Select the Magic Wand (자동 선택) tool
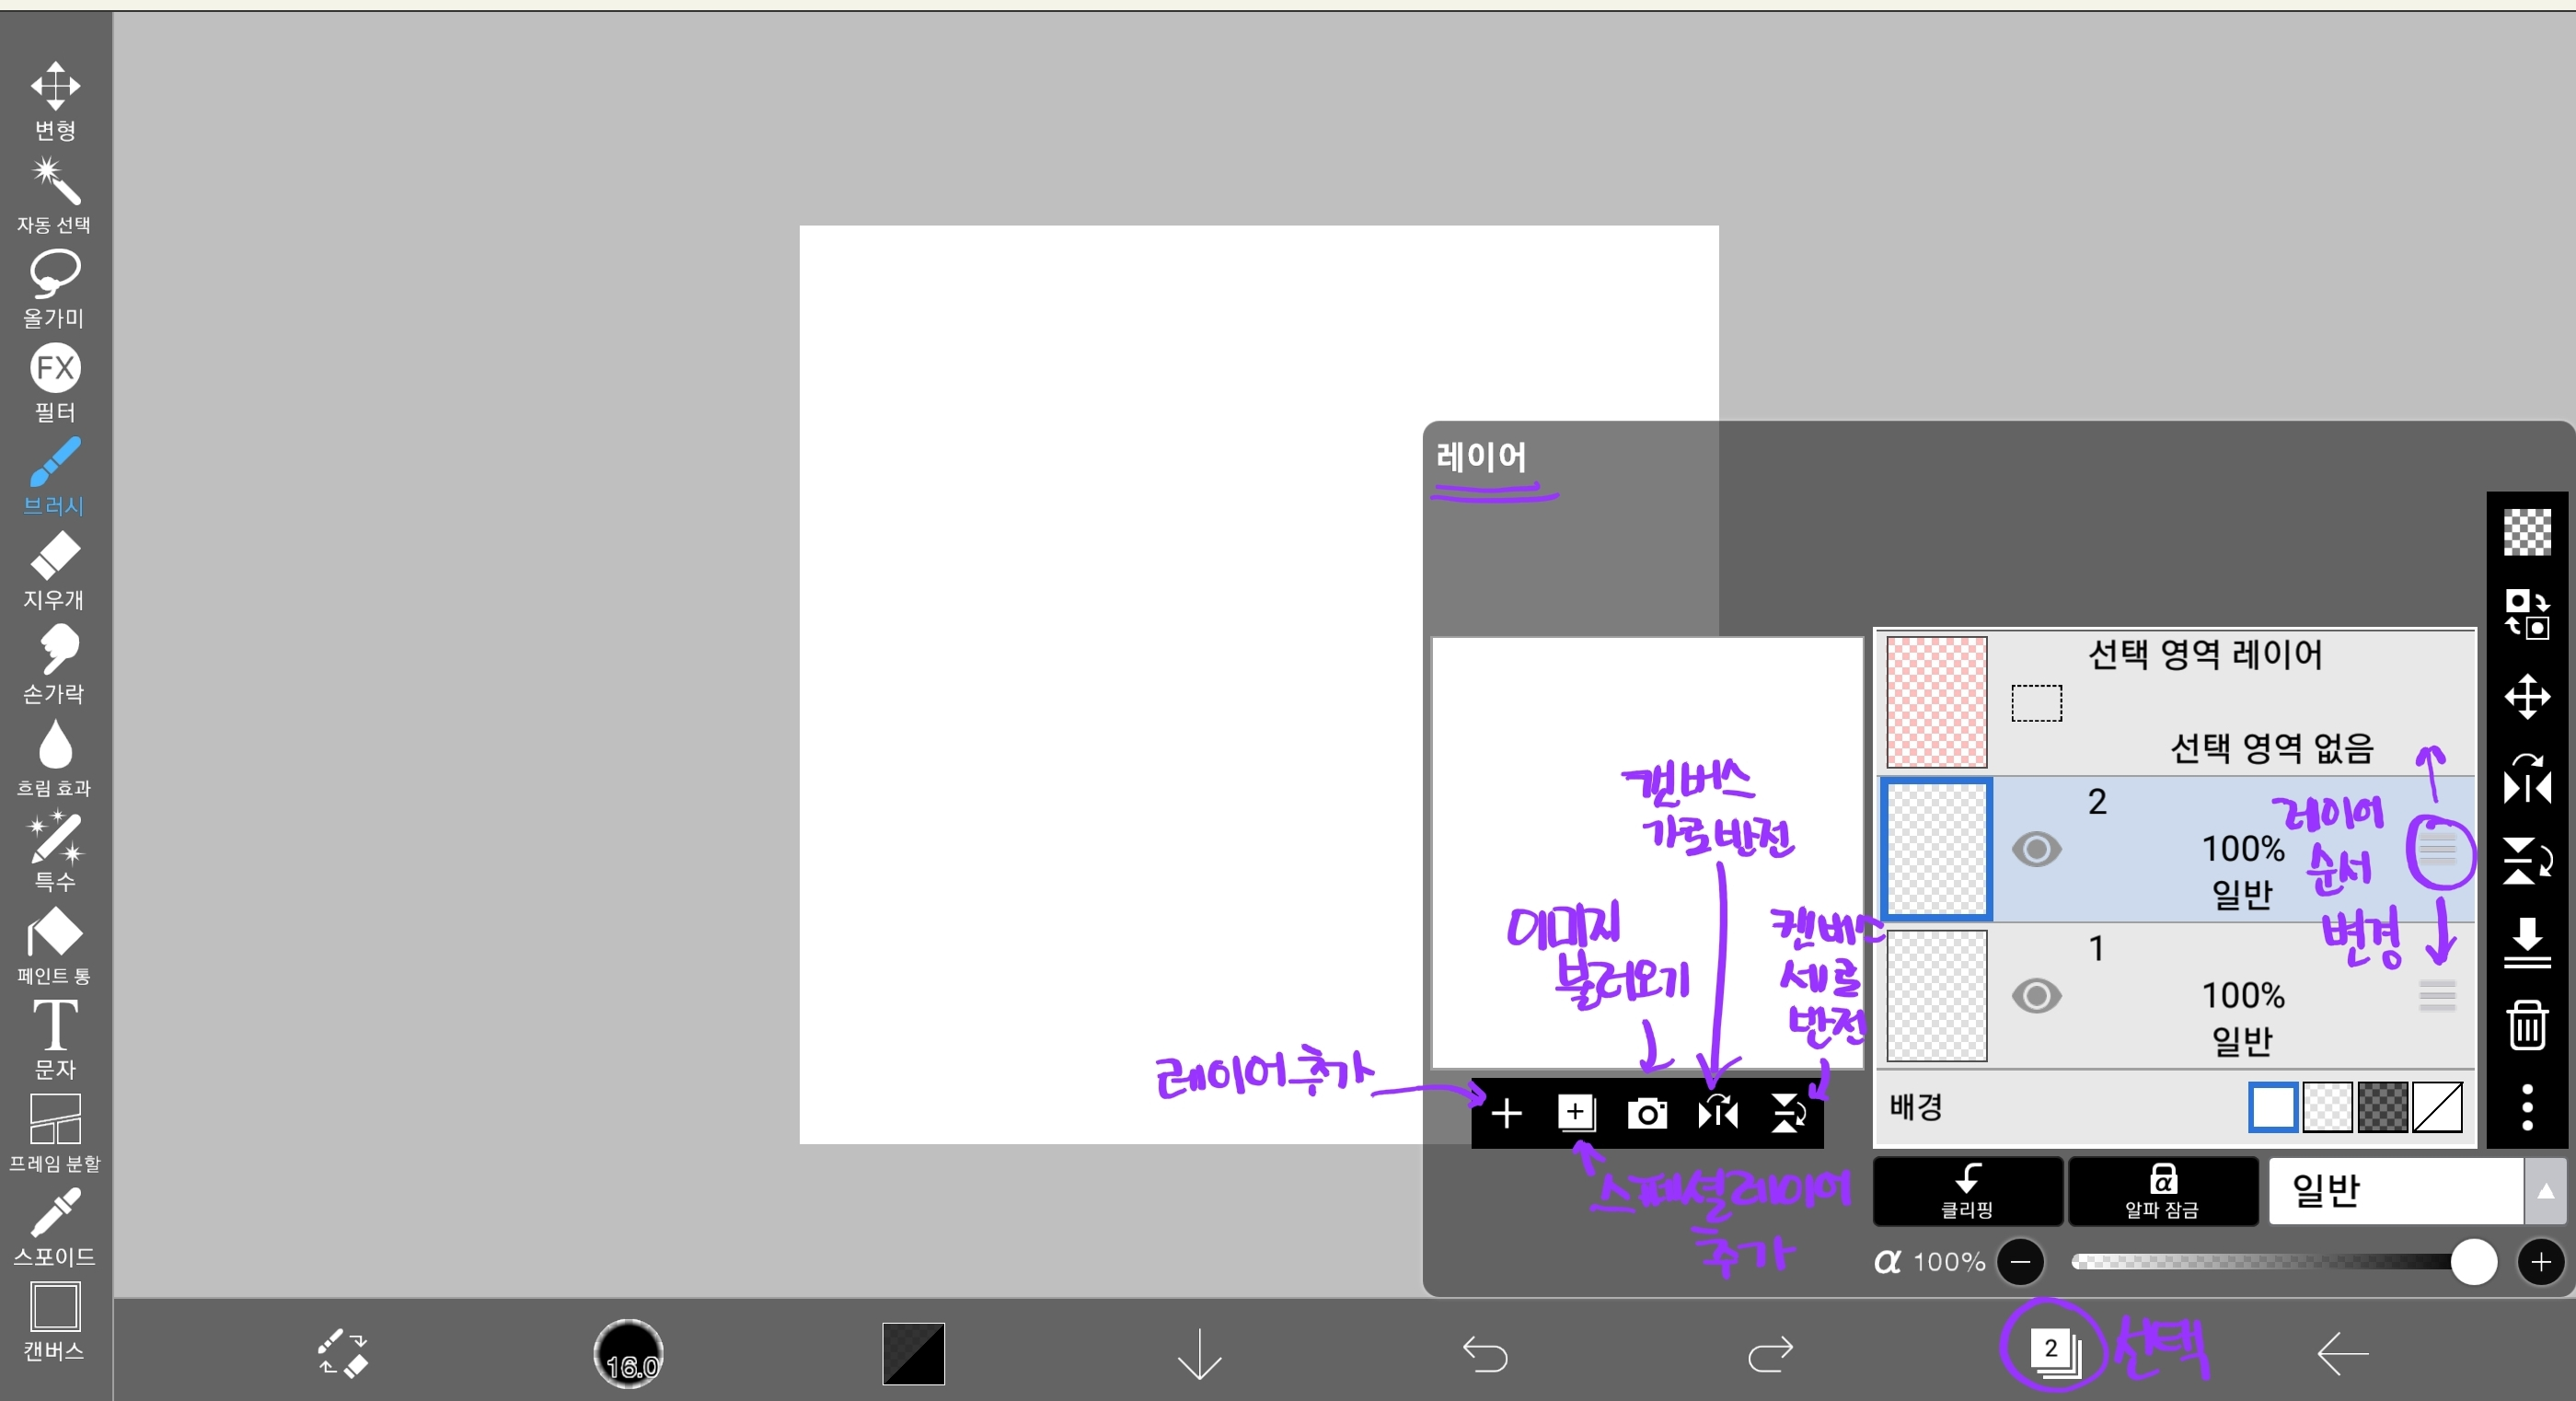 (x=55, y=194)
